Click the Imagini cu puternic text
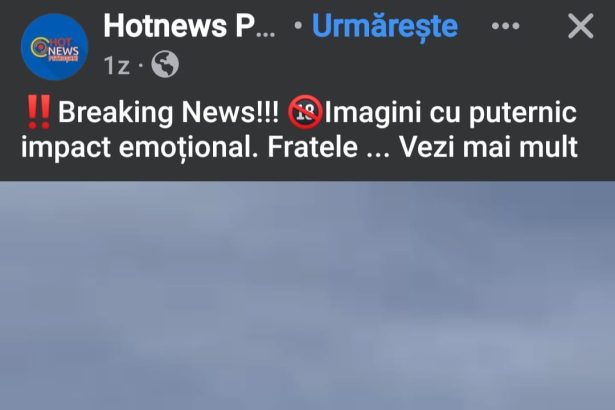Screen dimensions: 615x410 pyautogui.click(x=450, y=113)
